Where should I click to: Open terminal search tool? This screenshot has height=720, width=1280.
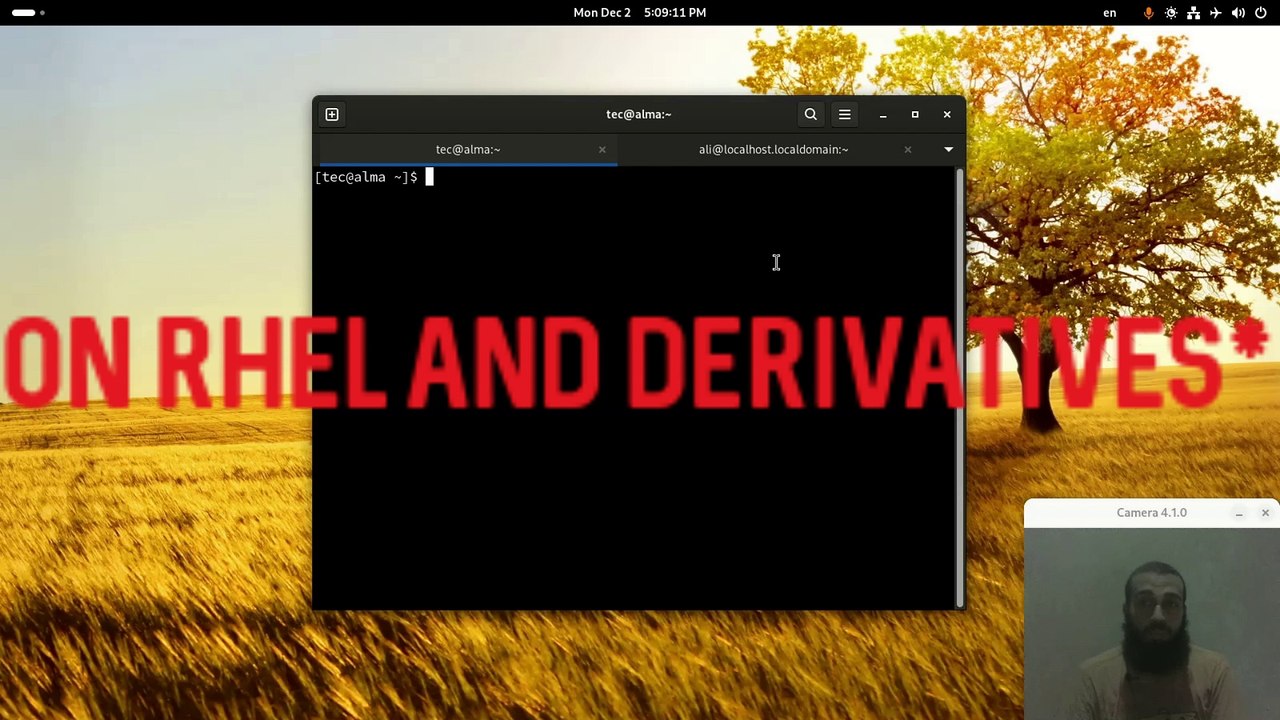[811, 114]
